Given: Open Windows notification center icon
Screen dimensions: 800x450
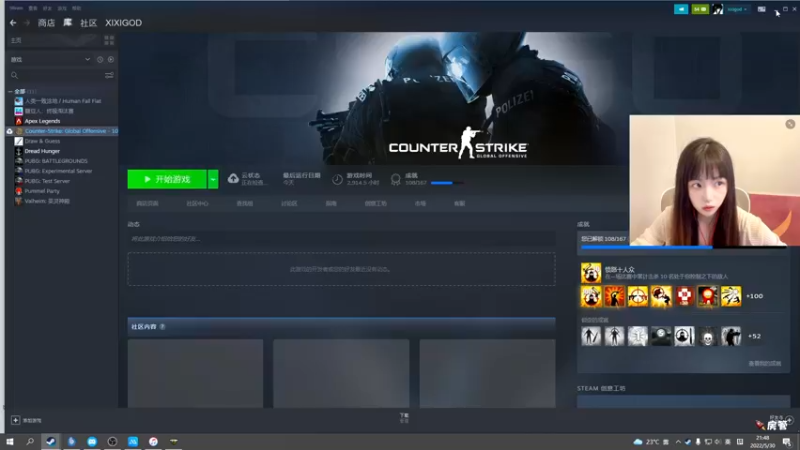Looking at the screenshot, I should coord(787,442).
